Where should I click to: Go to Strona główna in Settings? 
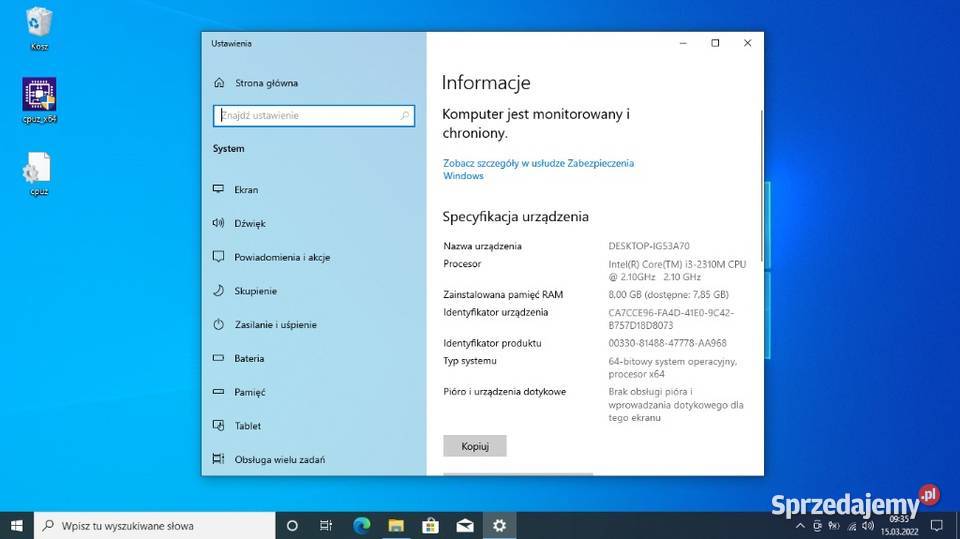266,83
